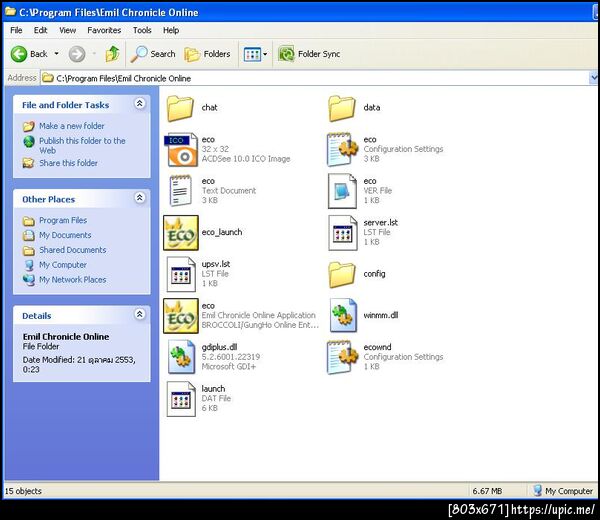
Task: Open the Search pane
Action: (153, 54)
